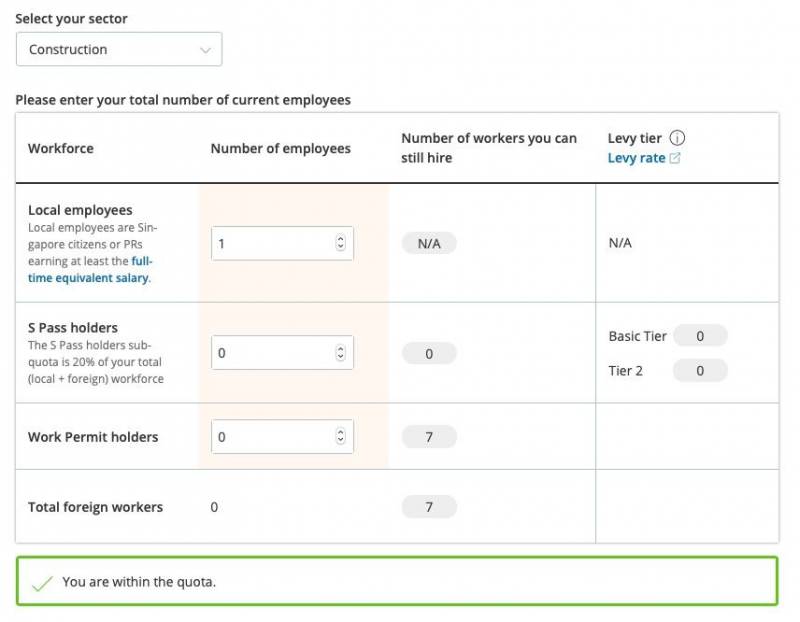Click the Levy tier info icon

click(x=677, y=138)
